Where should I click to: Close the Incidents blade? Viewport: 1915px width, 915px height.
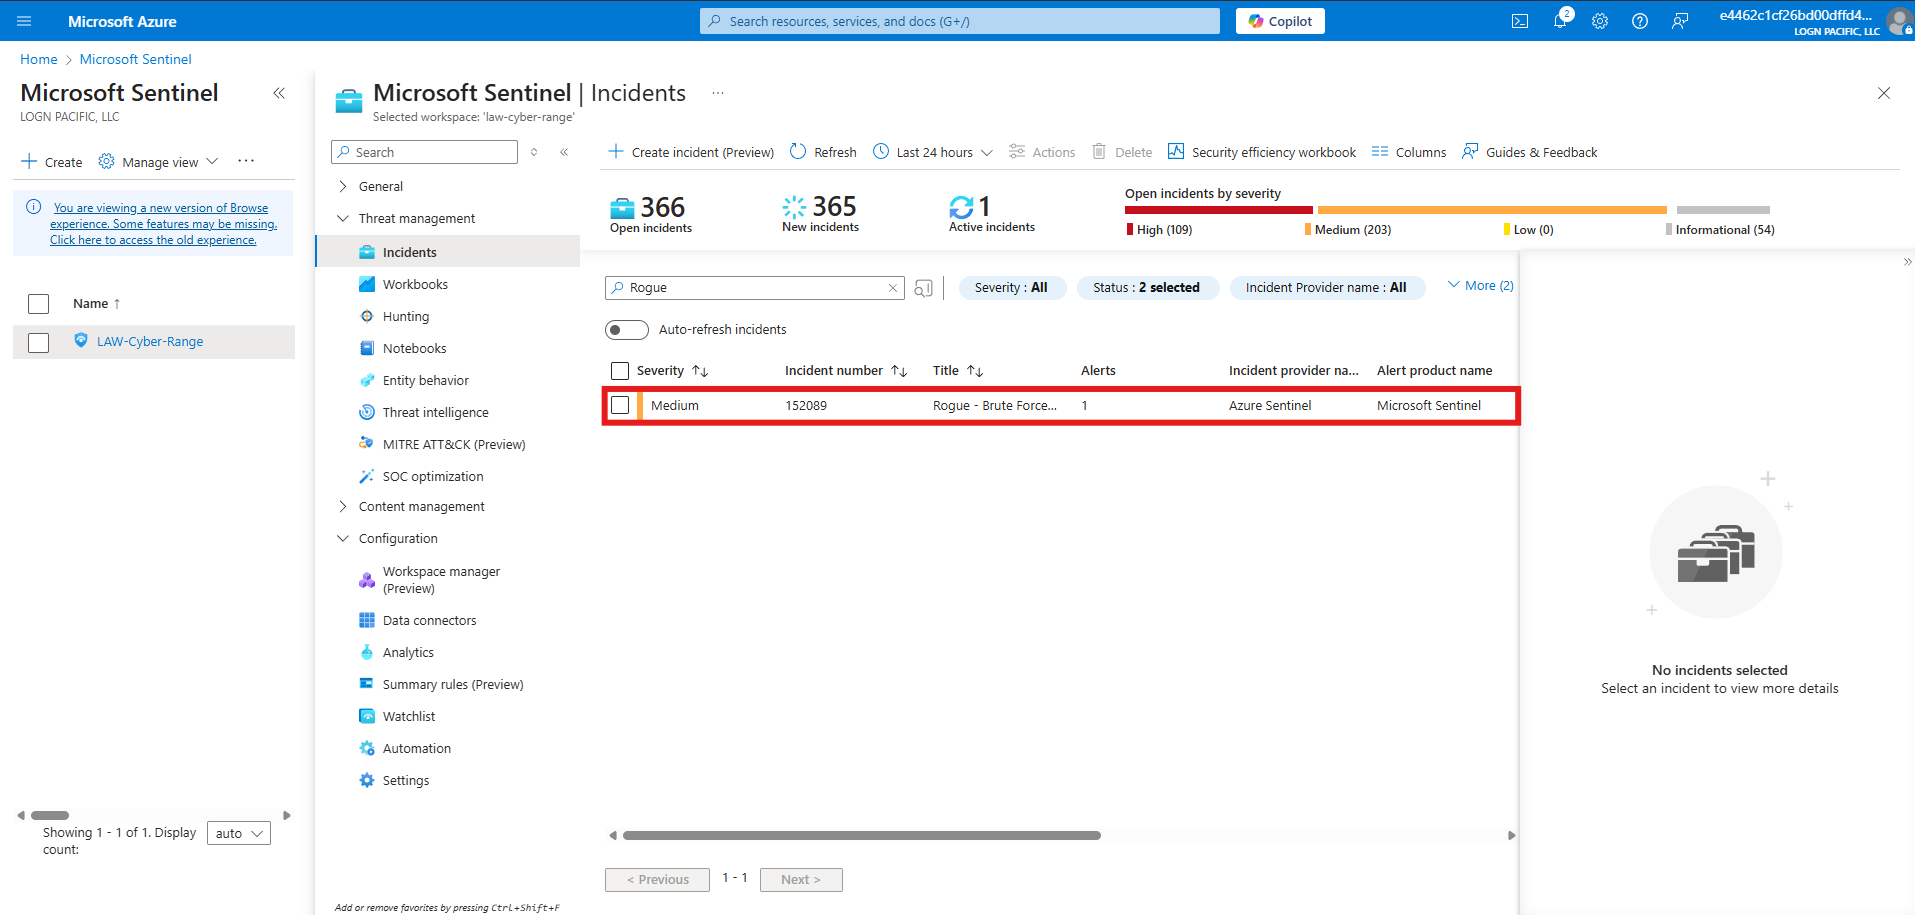click(1884, 93)
